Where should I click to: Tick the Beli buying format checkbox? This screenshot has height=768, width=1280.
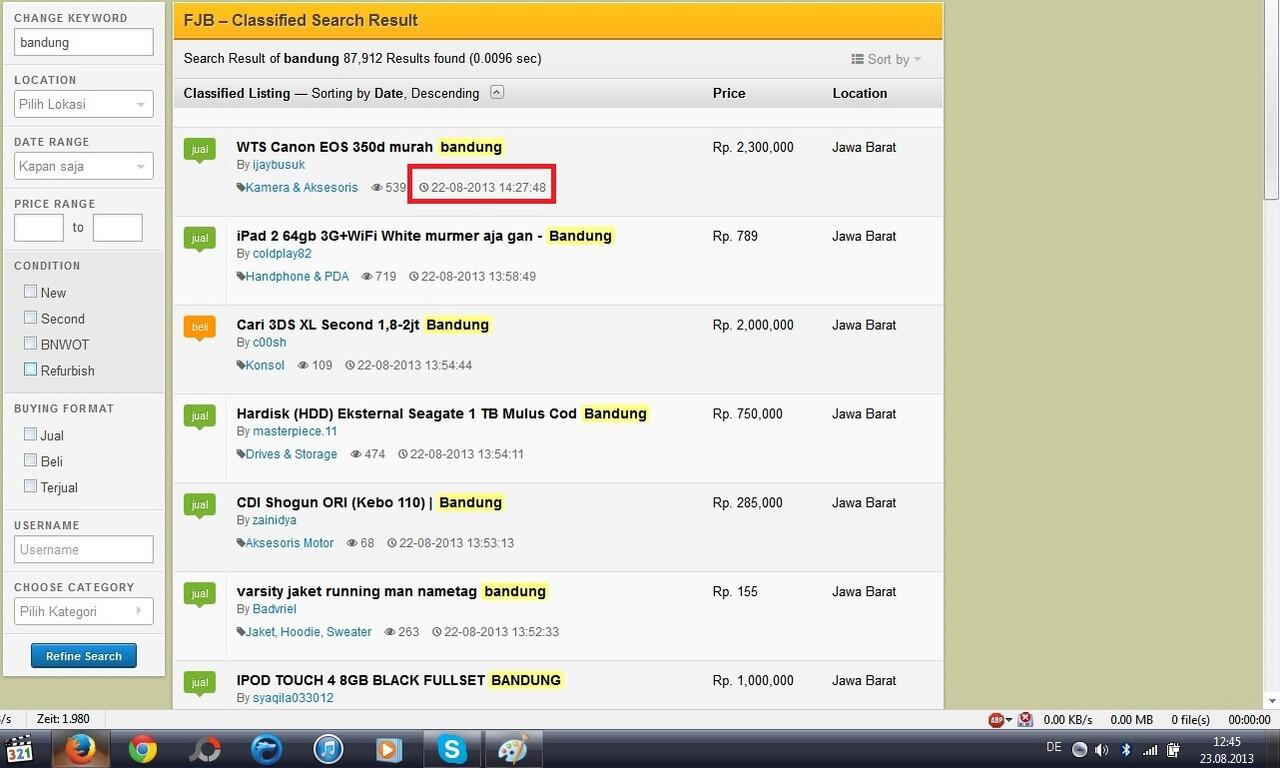pyautogui.click(x=31, y=461)
